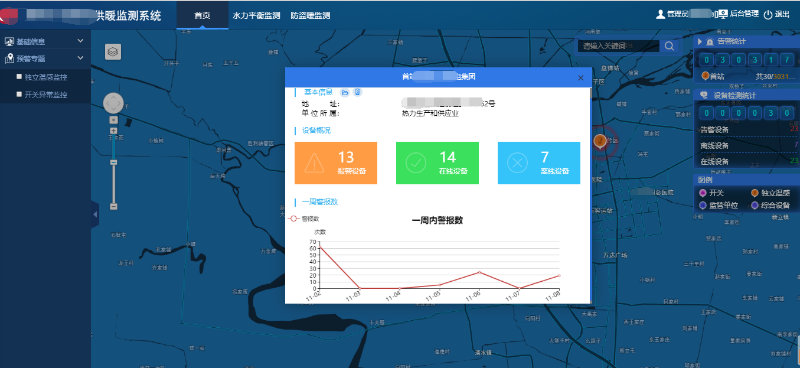Click the folder icon beside 基本信息
Image resolution: width=800 pixels, height=368 pixels.
click(345, 92)
